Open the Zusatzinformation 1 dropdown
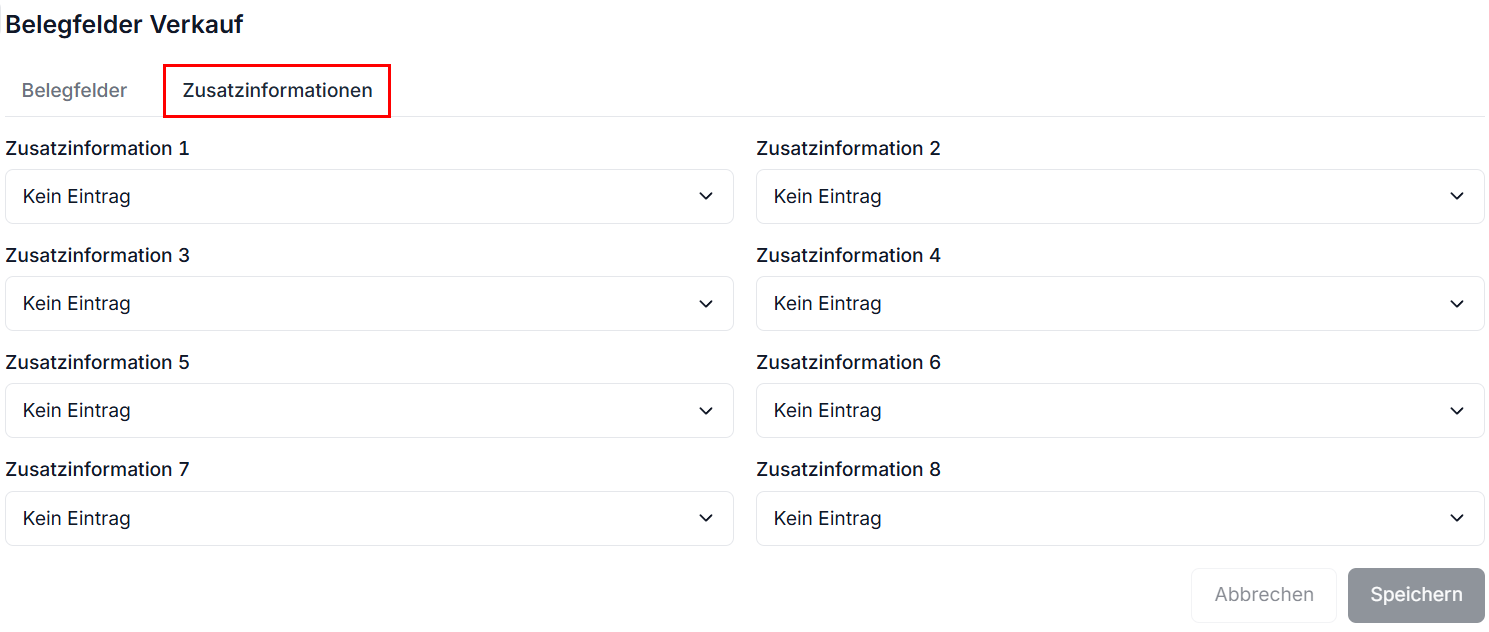The height and width of the screenshot is (632, 1489). pos(369,196)
